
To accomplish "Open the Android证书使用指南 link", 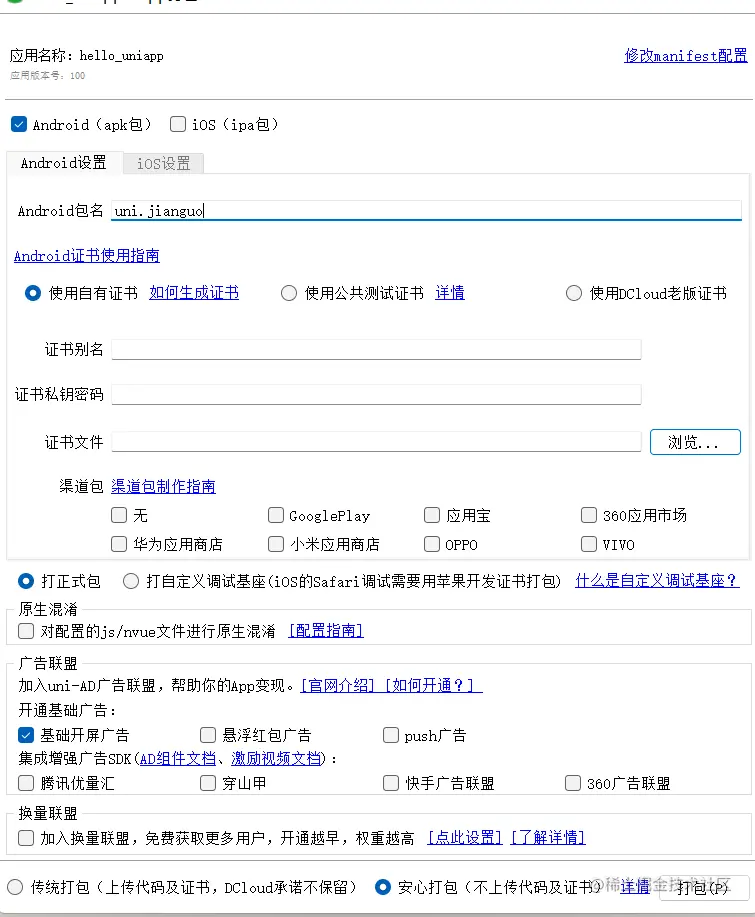I will pyautogui.click(x=87, y=256).
